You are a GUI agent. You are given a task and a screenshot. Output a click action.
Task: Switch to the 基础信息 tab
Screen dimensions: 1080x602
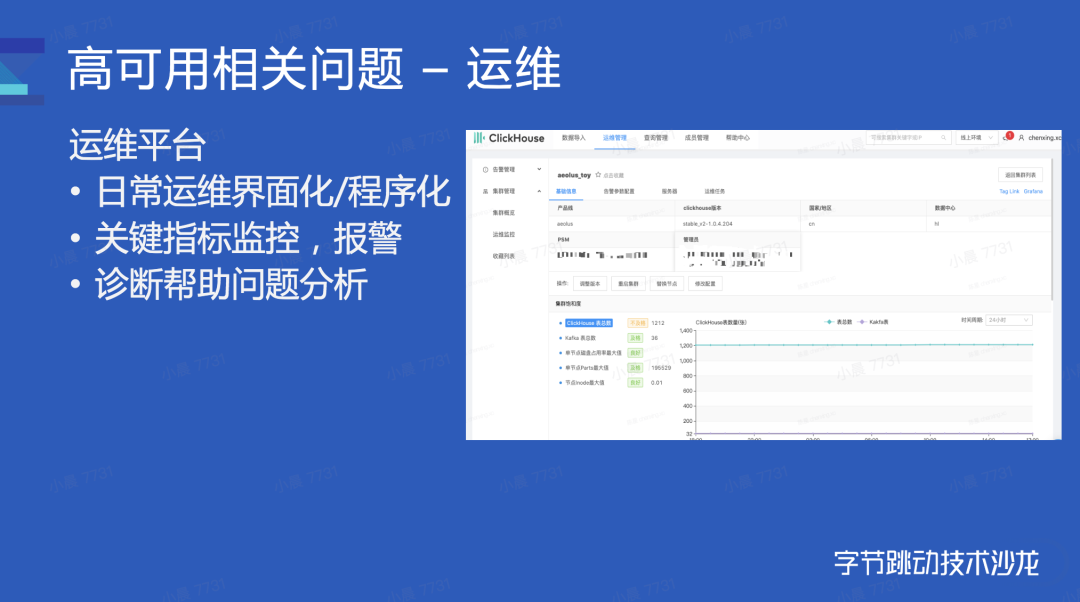[x=566, y=191]
